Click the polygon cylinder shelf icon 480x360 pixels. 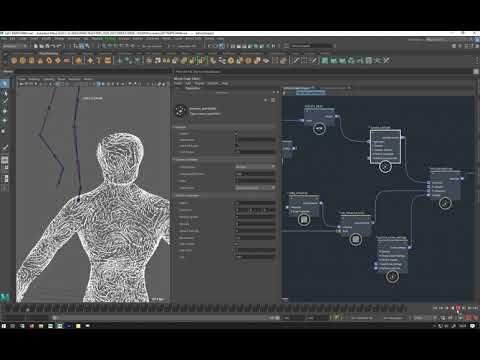31,60
